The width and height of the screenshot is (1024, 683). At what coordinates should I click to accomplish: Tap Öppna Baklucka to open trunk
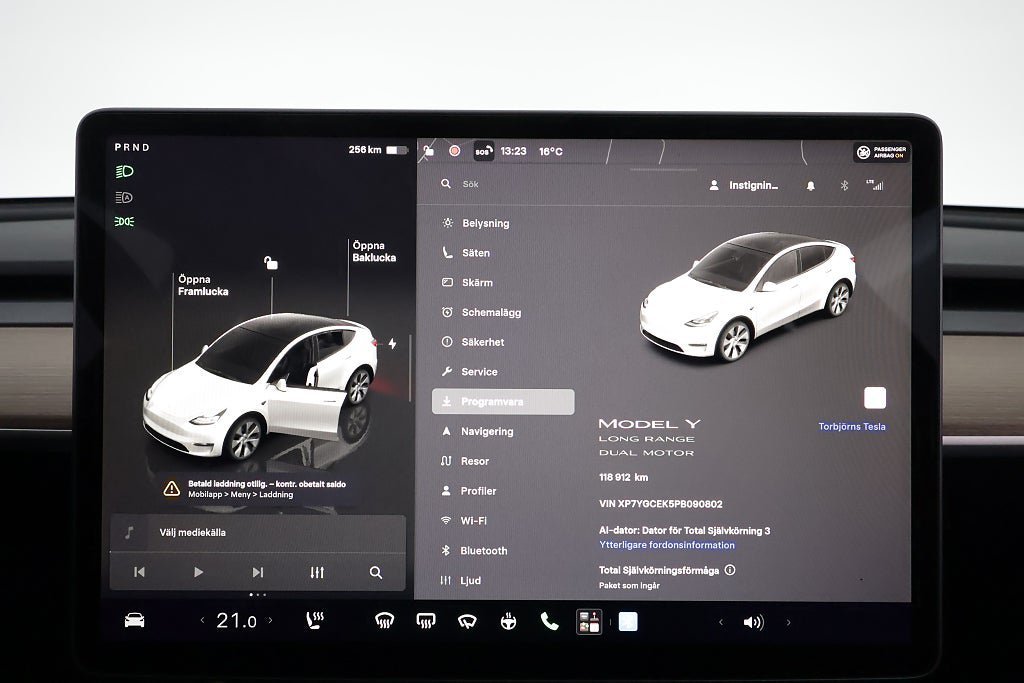tap(374, 251)
